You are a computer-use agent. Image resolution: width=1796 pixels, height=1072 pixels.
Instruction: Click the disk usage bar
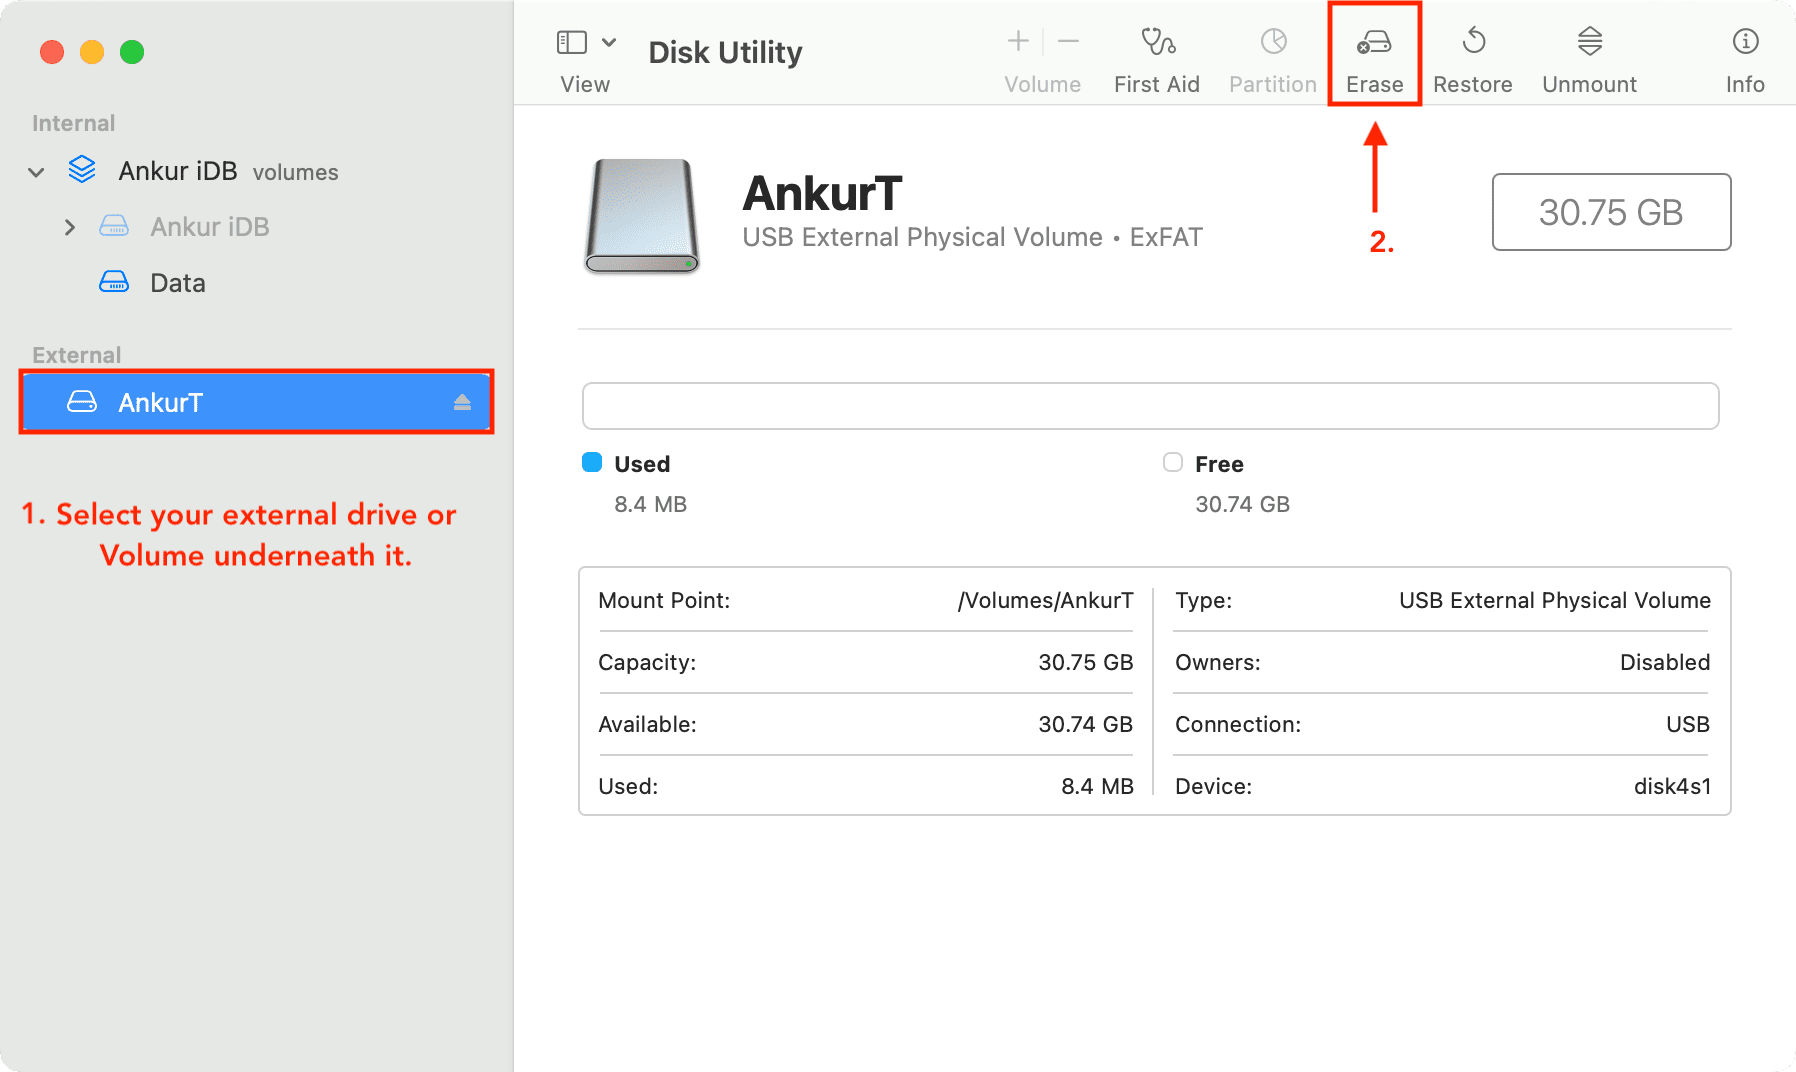tap(1150, 406)
